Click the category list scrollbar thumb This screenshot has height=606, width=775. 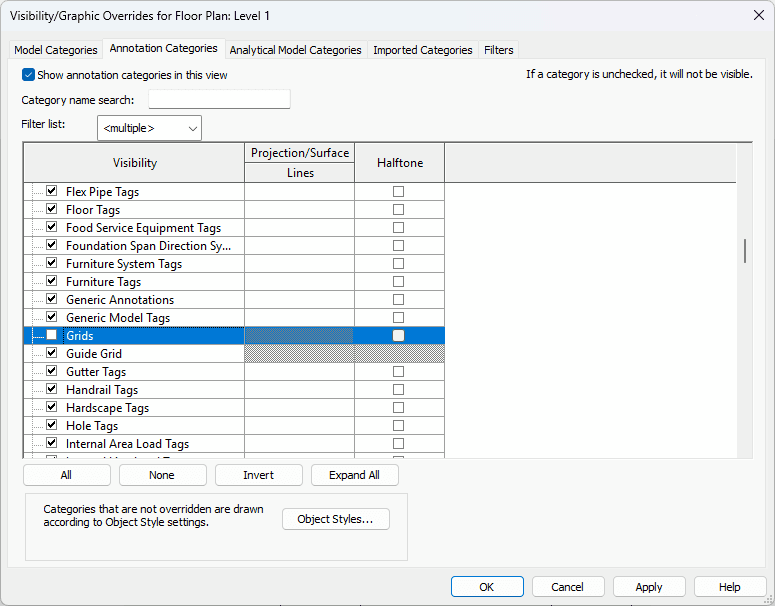744,251
